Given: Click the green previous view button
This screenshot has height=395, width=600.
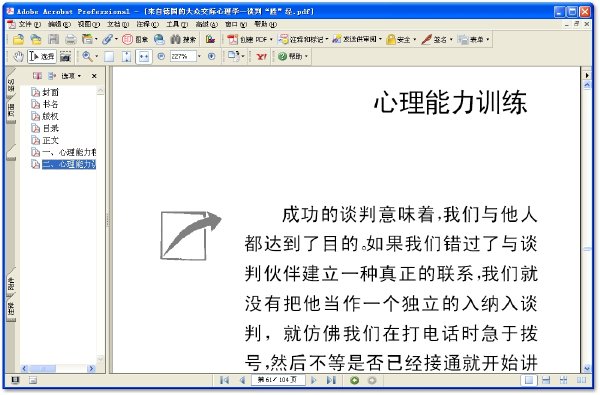Looking at the screenshot, I should tap(355, 380).
